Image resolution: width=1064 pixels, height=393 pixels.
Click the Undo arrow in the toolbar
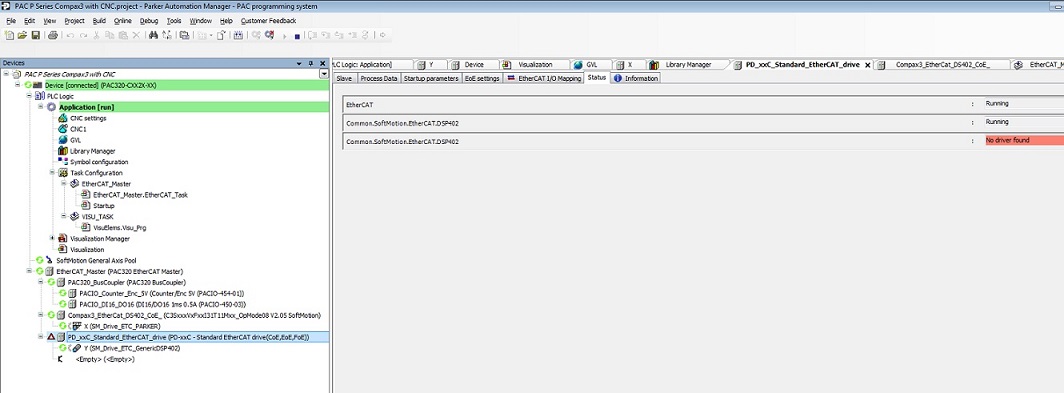(x=70, y=35)
